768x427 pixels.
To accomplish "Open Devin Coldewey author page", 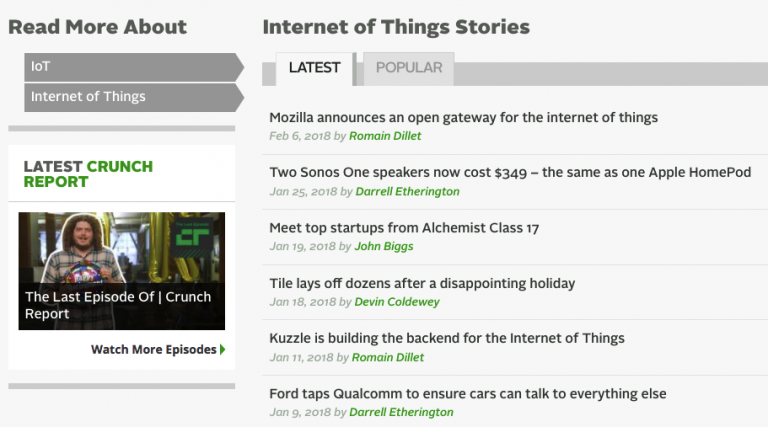I will 396,302.
